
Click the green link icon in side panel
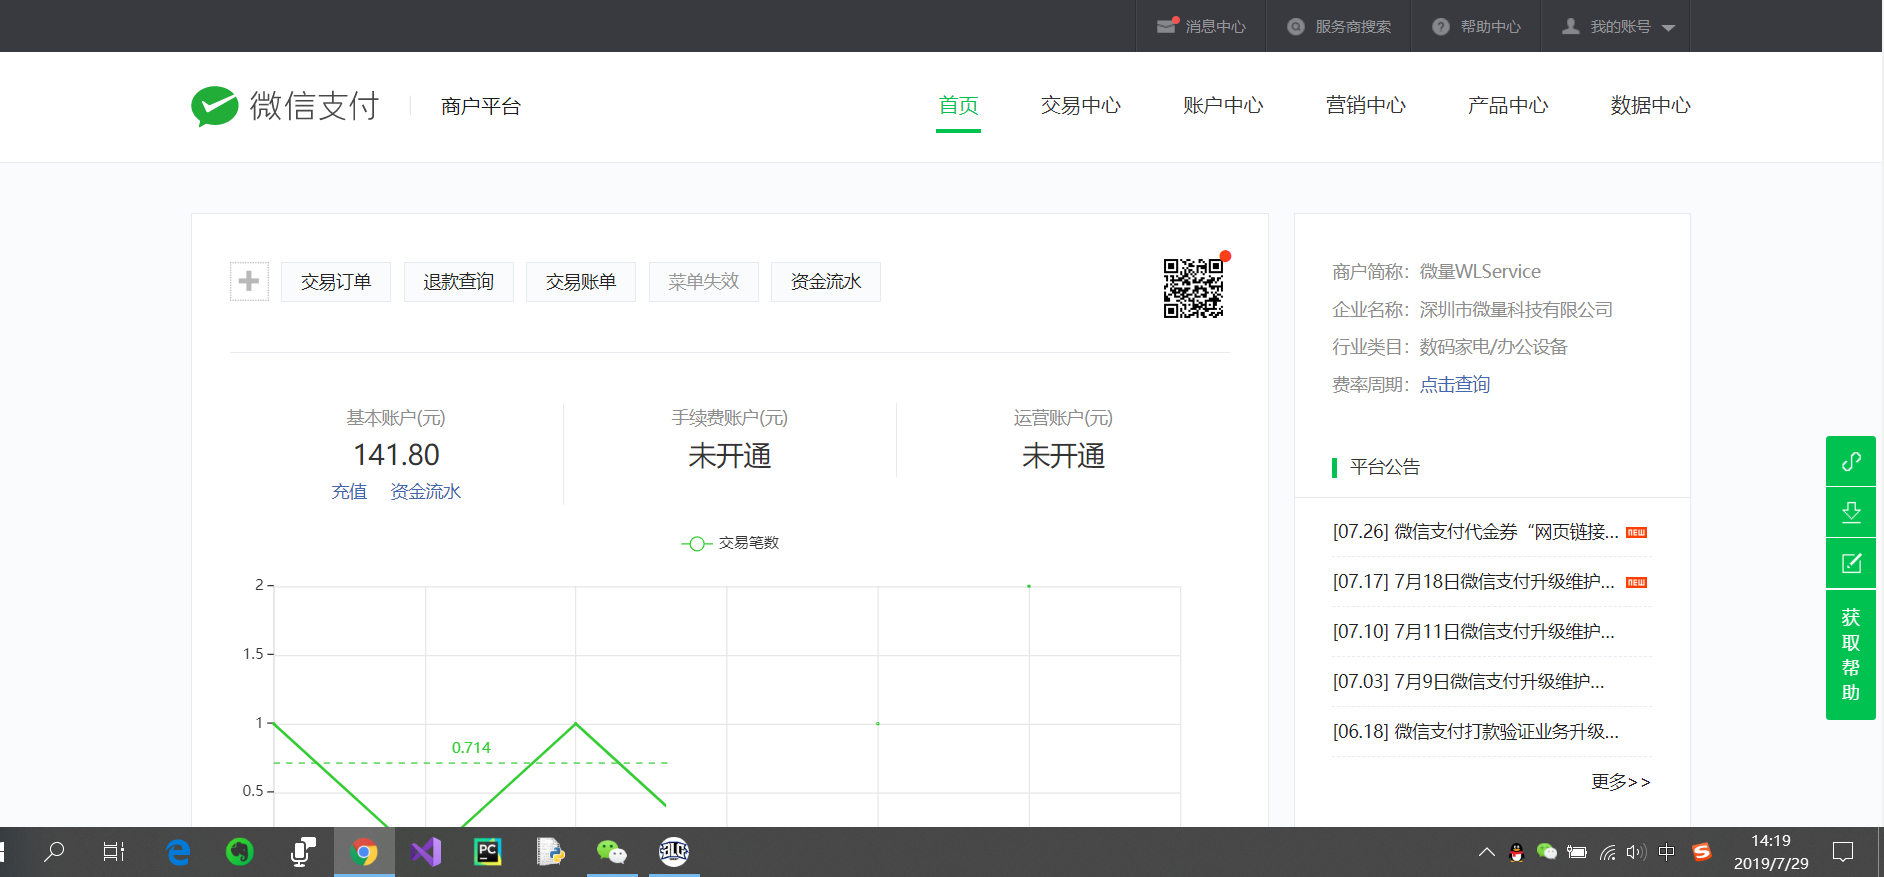pos(1851,461)
